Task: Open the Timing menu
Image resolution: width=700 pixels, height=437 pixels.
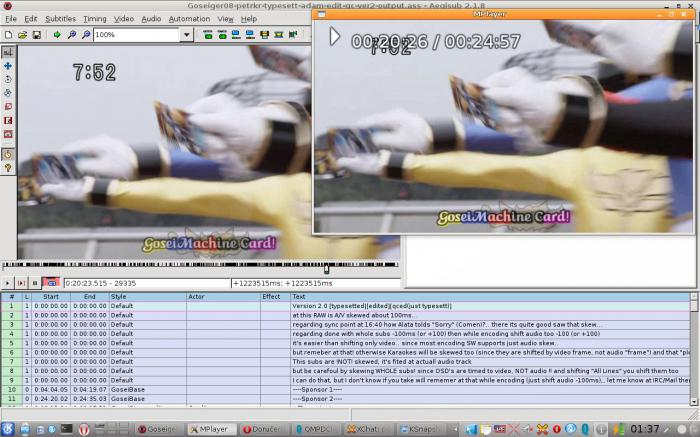Action: [95, 19]
